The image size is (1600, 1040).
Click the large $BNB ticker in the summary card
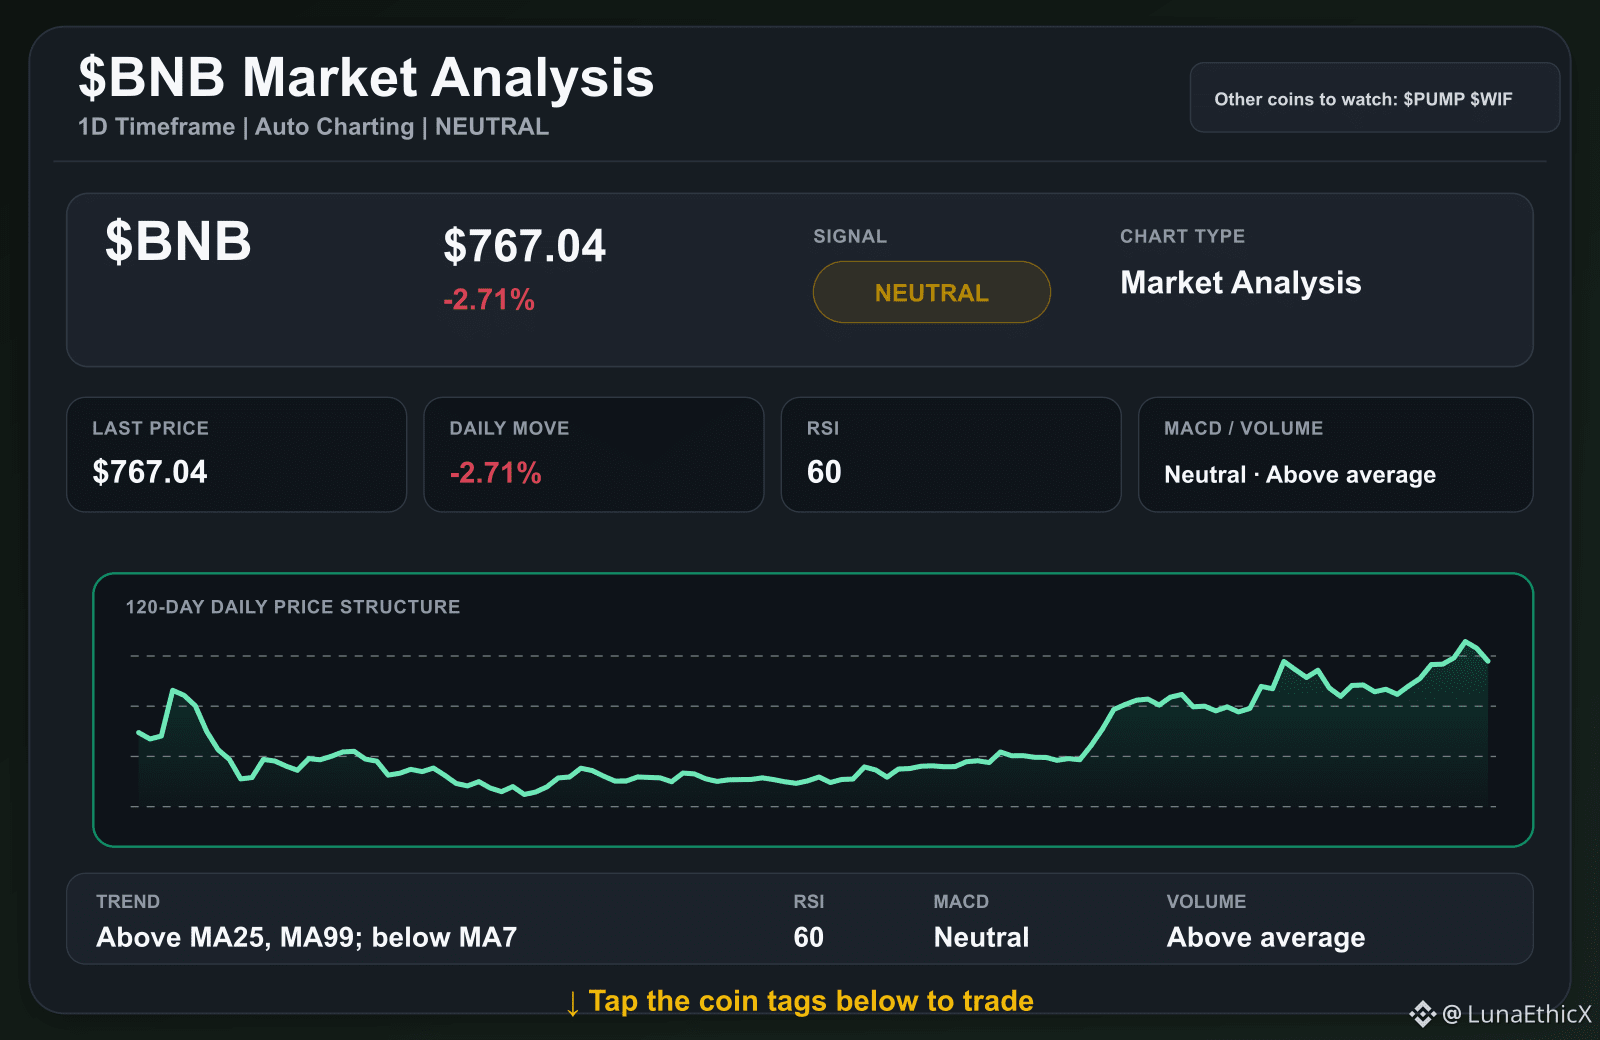click(x=178, y=241)
